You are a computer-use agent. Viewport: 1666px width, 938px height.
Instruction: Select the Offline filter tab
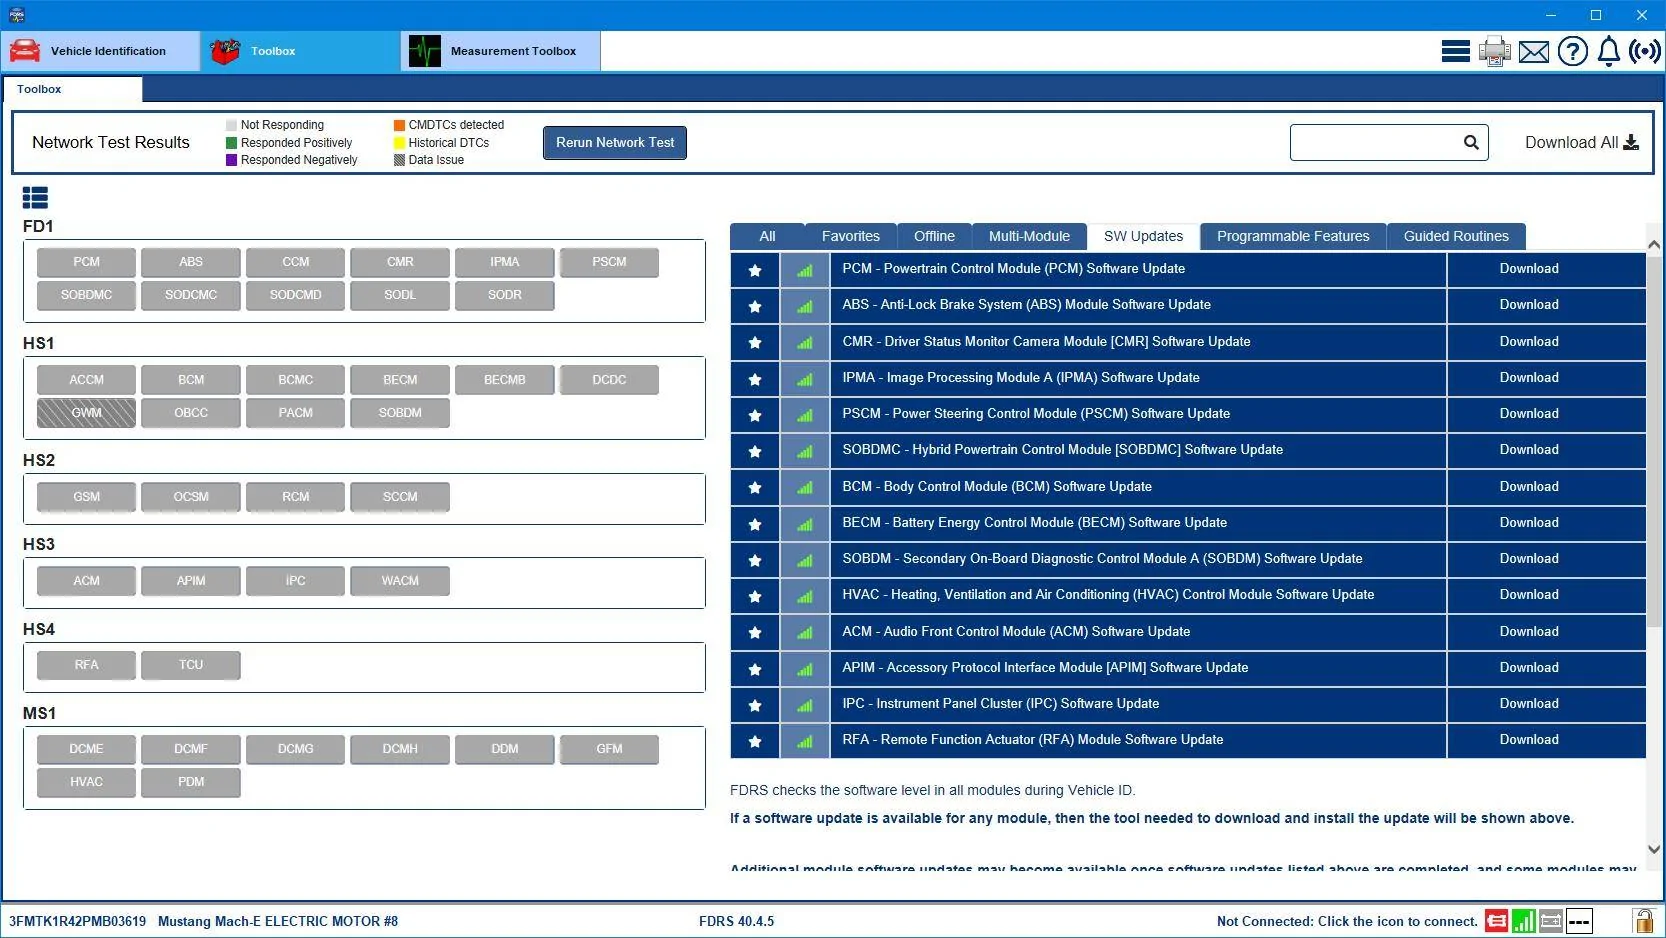[x=934, y=236]
